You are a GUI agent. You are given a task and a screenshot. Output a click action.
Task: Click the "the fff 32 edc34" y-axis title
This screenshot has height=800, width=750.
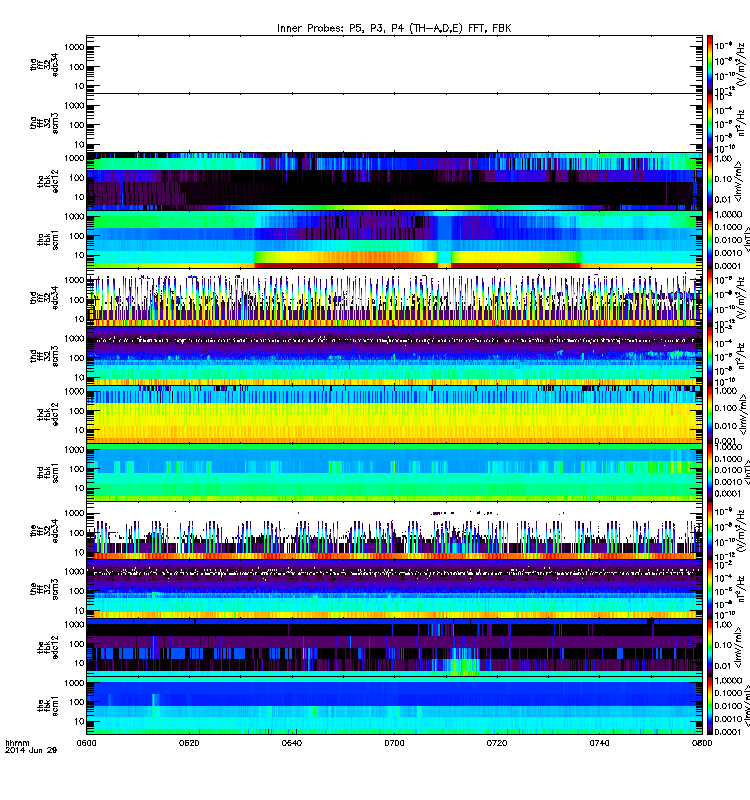pyautogui.click(x=44, y=531)
